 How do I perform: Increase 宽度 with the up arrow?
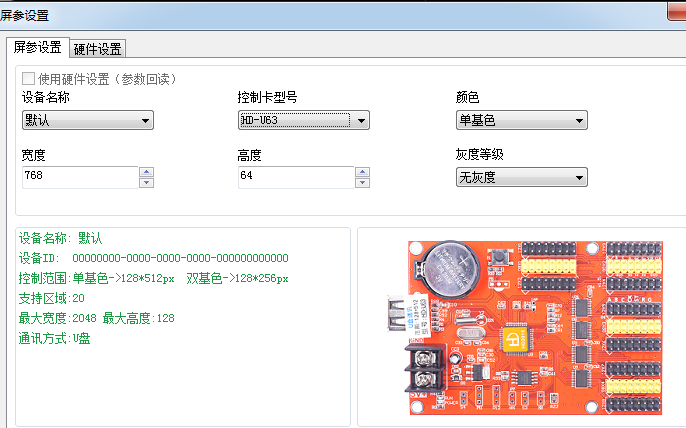pos(147,172)
